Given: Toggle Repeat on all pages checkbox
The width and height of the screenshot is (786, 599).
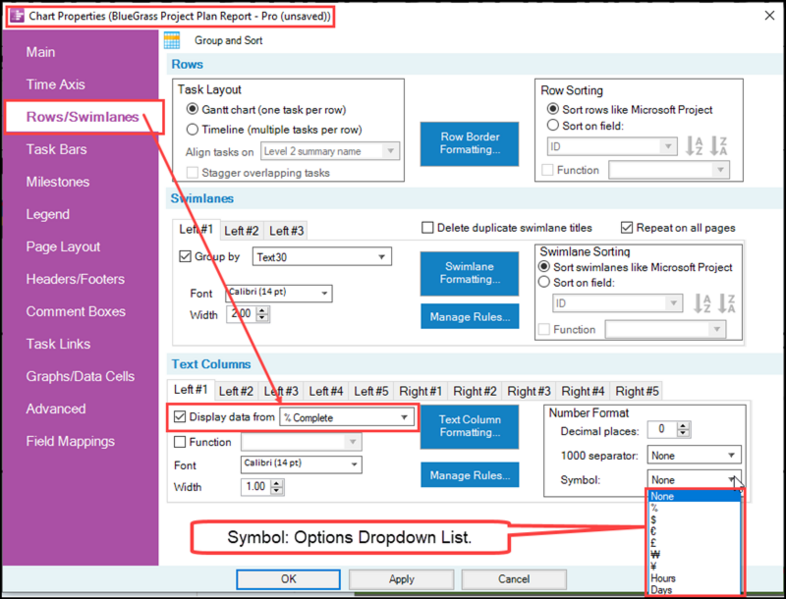Looking at the screenshot, I should (x=627, y=228).
